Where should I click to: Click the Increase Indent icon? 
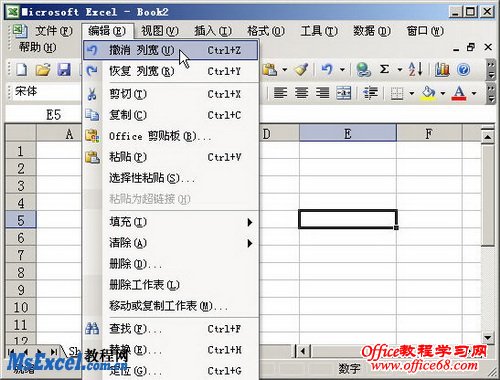(370, 93)
